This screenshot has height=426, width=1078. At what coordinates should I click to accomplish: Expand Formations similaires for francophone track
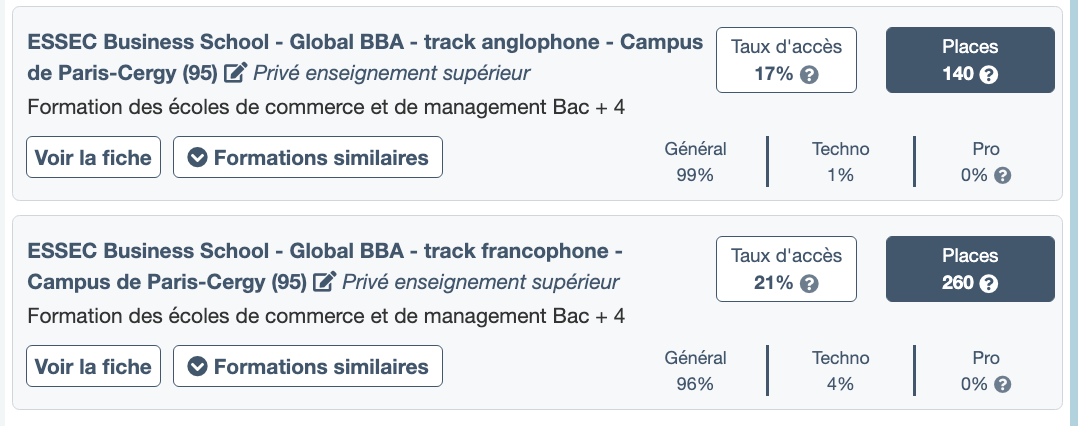308,366
